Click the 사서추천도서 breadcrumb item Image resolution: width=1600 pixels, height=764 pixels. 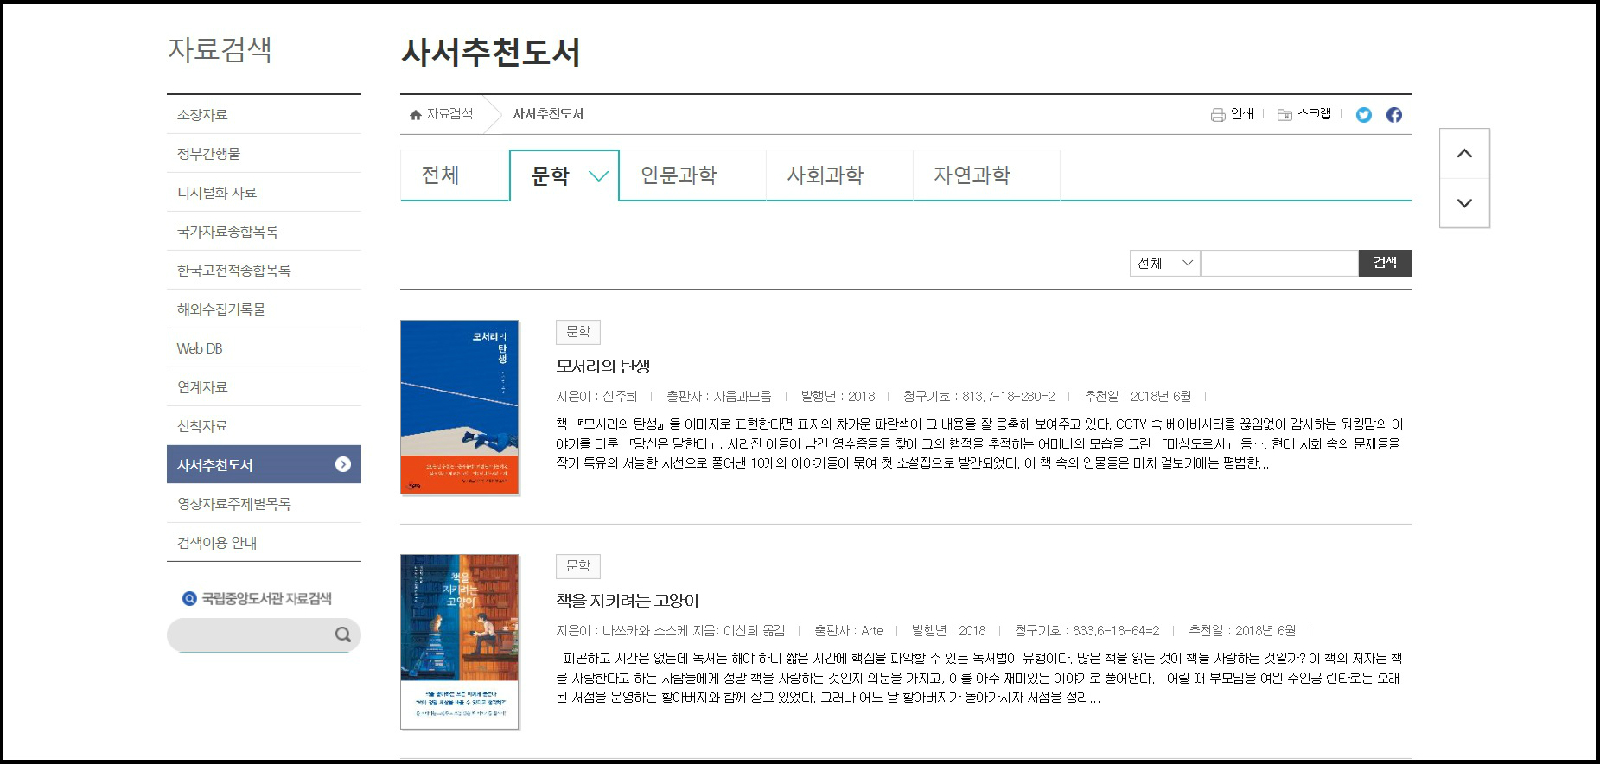pos(548,114)
